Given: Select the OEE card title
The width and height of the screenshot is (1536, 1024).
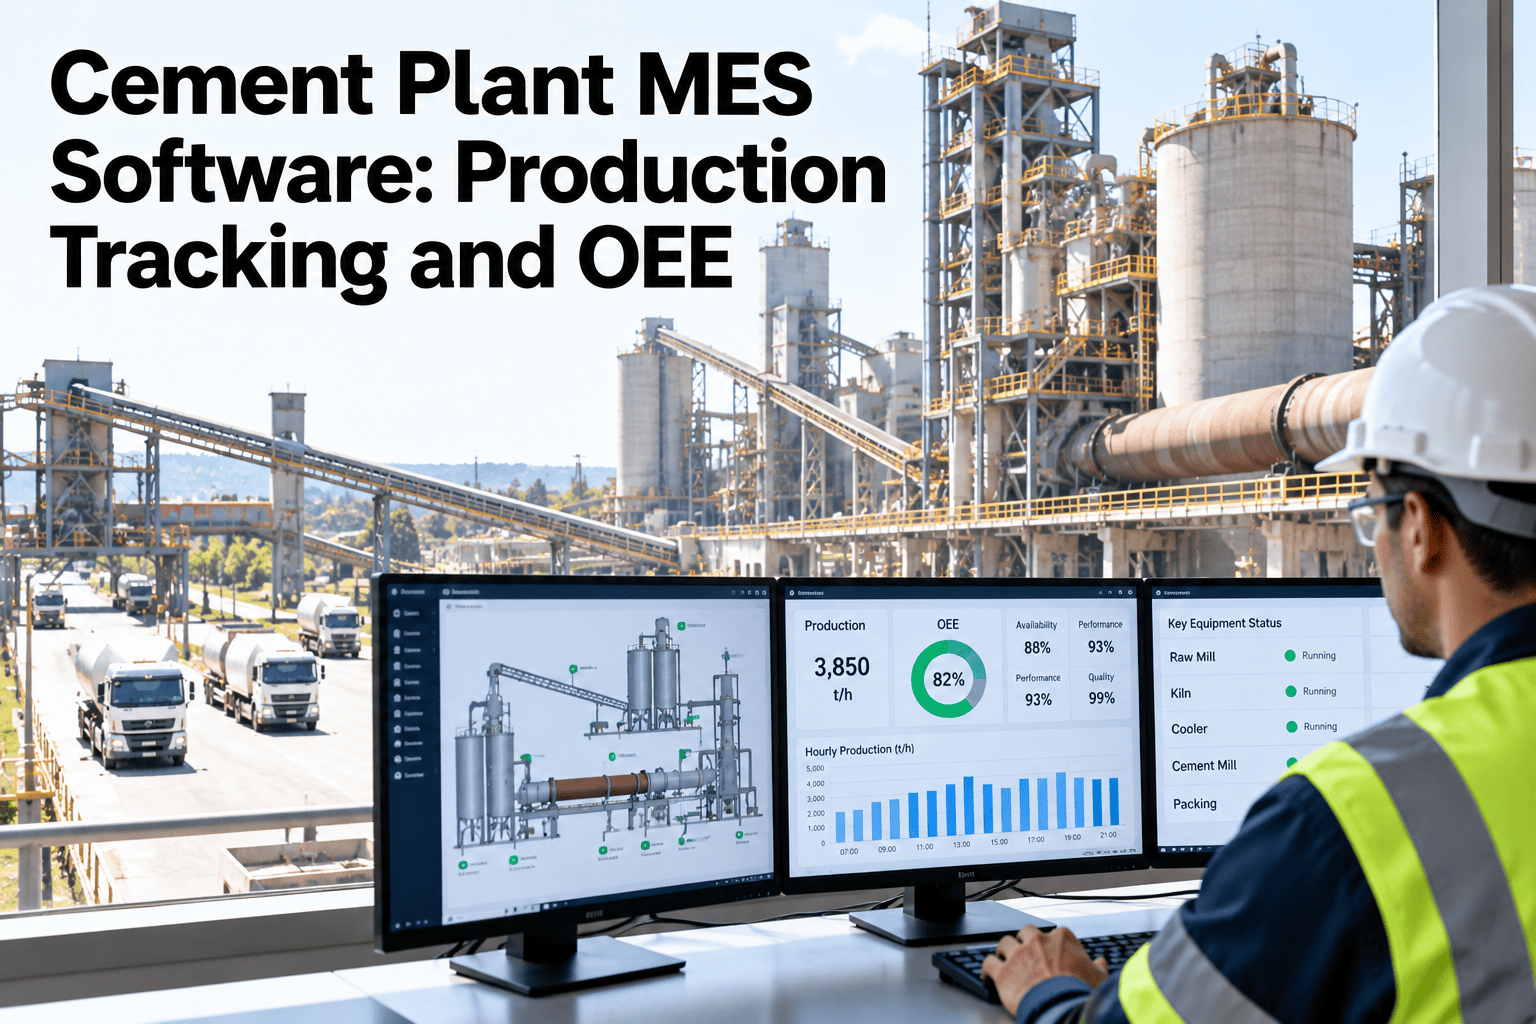Looking at the screenshot, I should 948,624.
